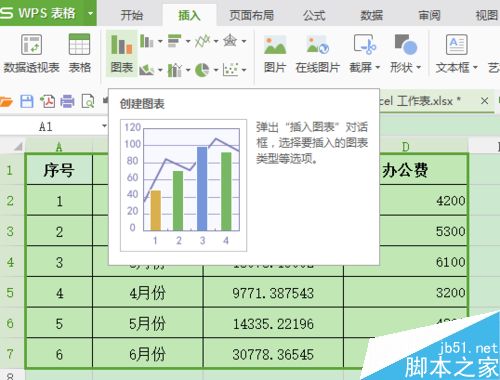Viewport: 500px width, 380px height.
Task: Select column D header
Action: 405,147
